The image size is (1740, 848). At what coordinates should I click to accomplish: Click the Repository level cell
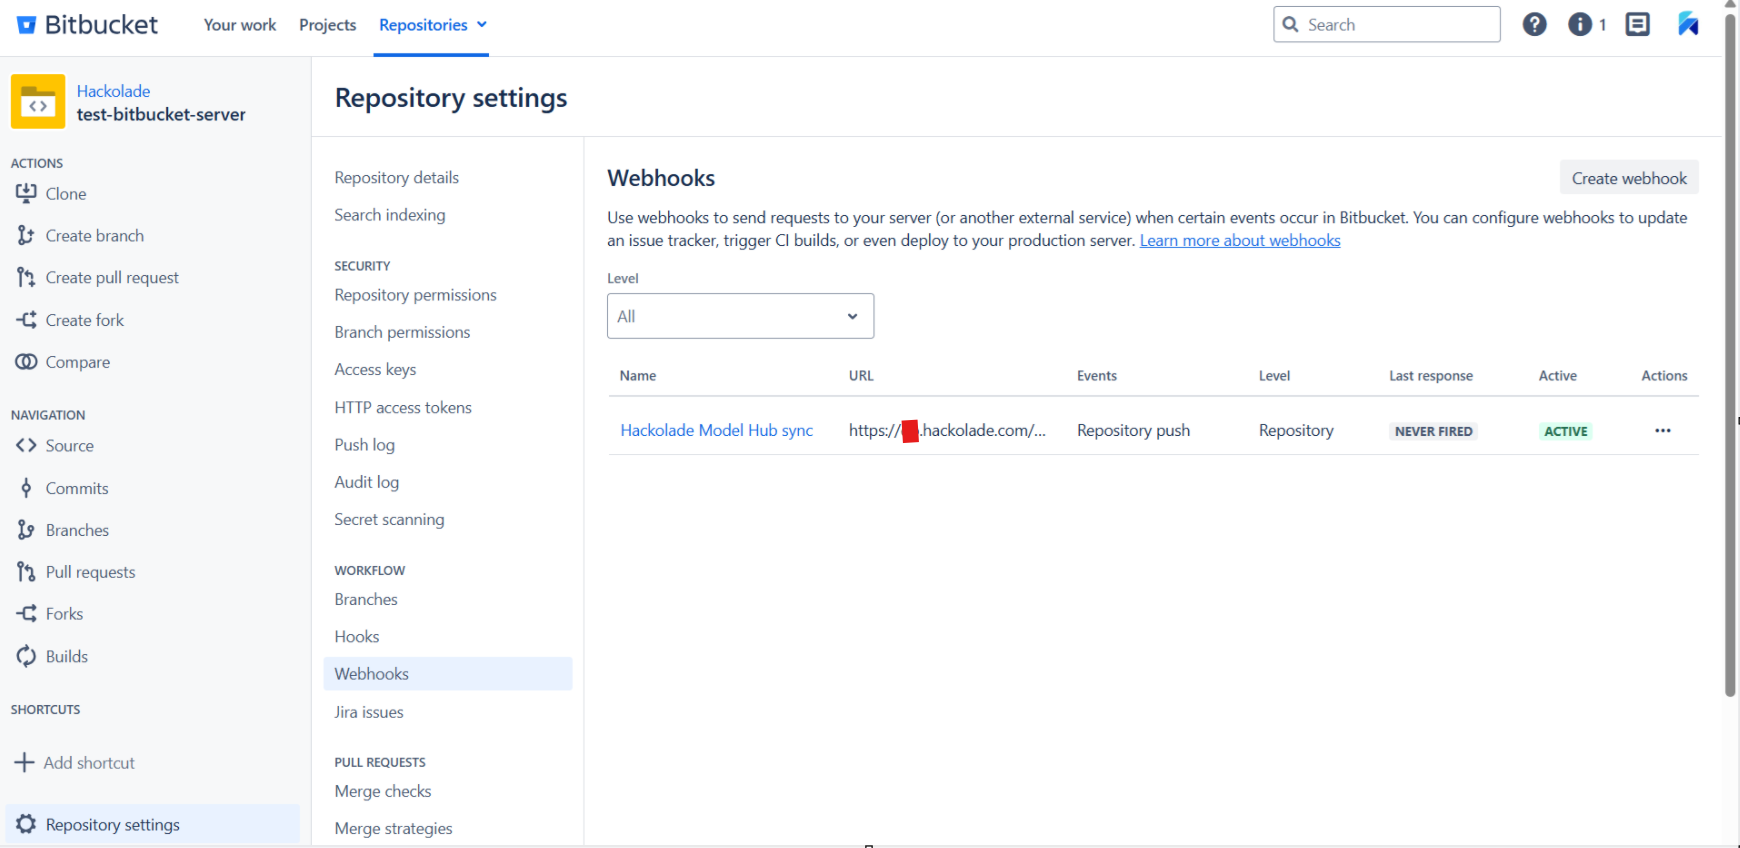pos(1296,430)
